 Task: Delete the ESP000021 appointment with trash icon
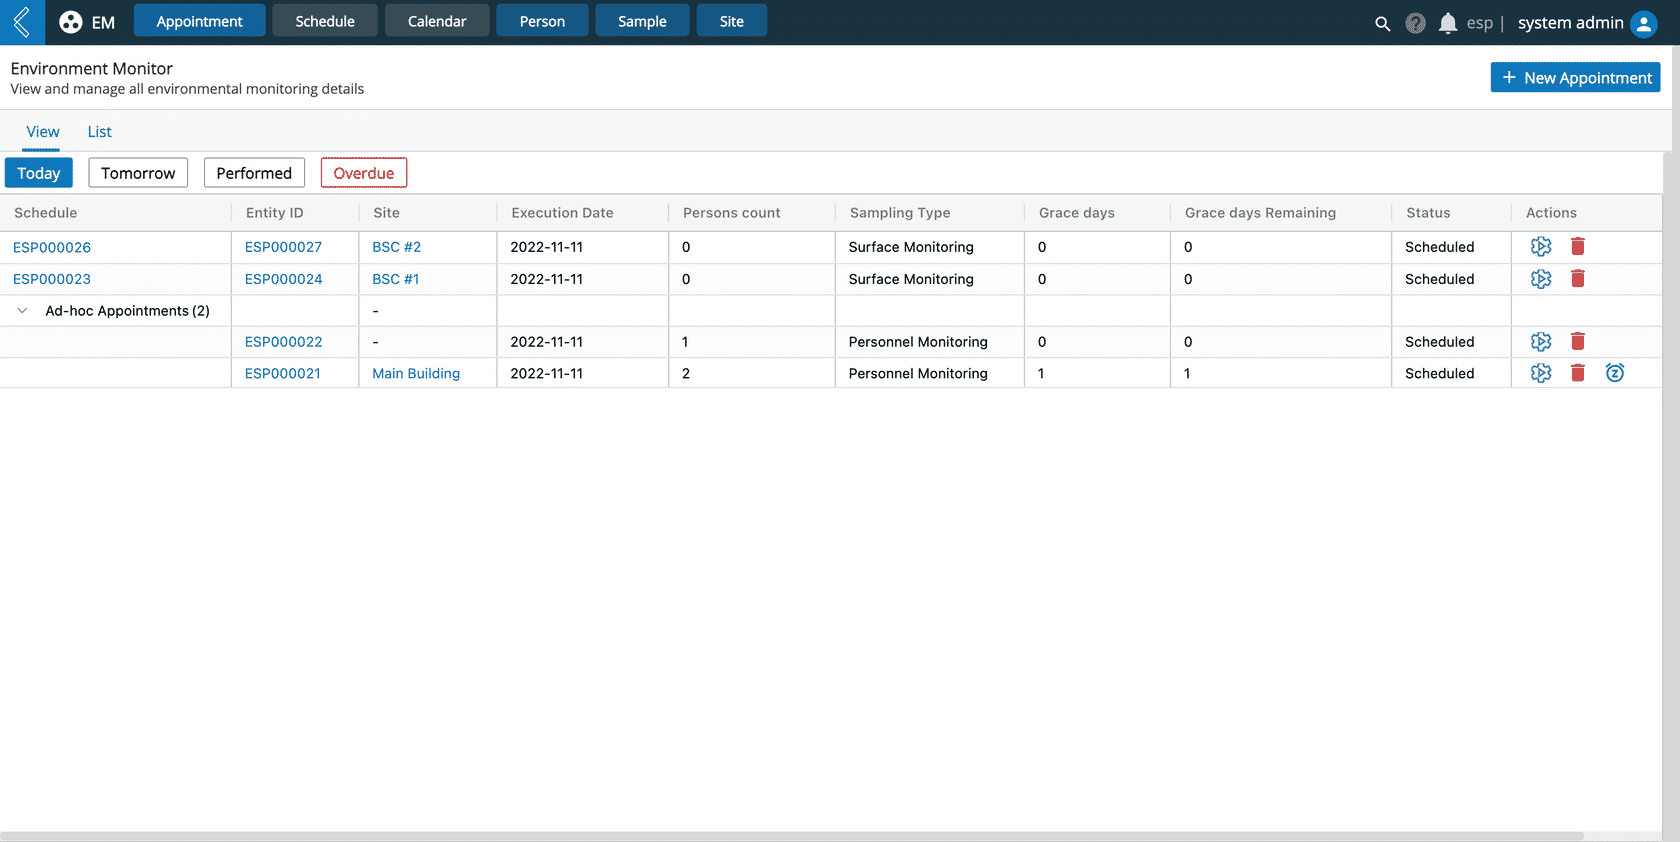point(1578,373)
